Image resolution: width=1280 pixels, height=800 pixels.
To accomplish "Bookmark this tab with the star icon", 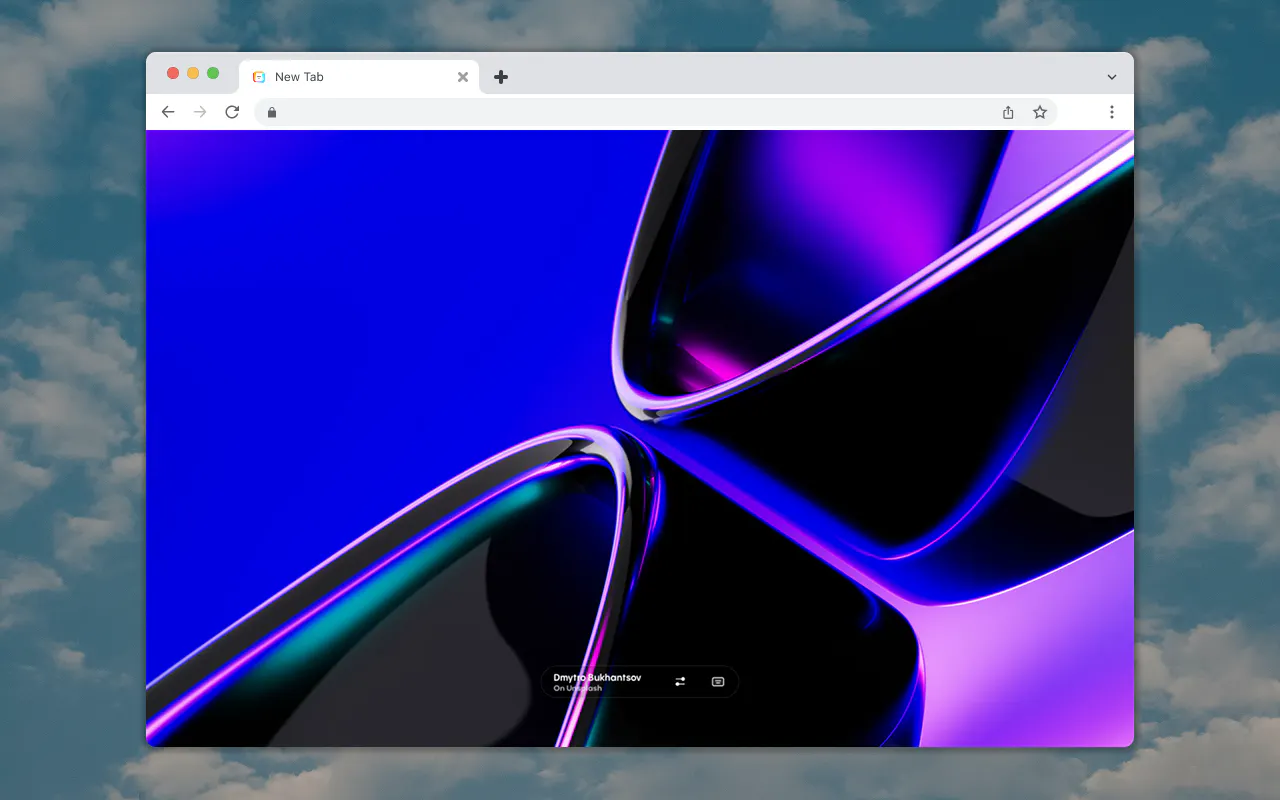I will click(x=1040, y=112).
